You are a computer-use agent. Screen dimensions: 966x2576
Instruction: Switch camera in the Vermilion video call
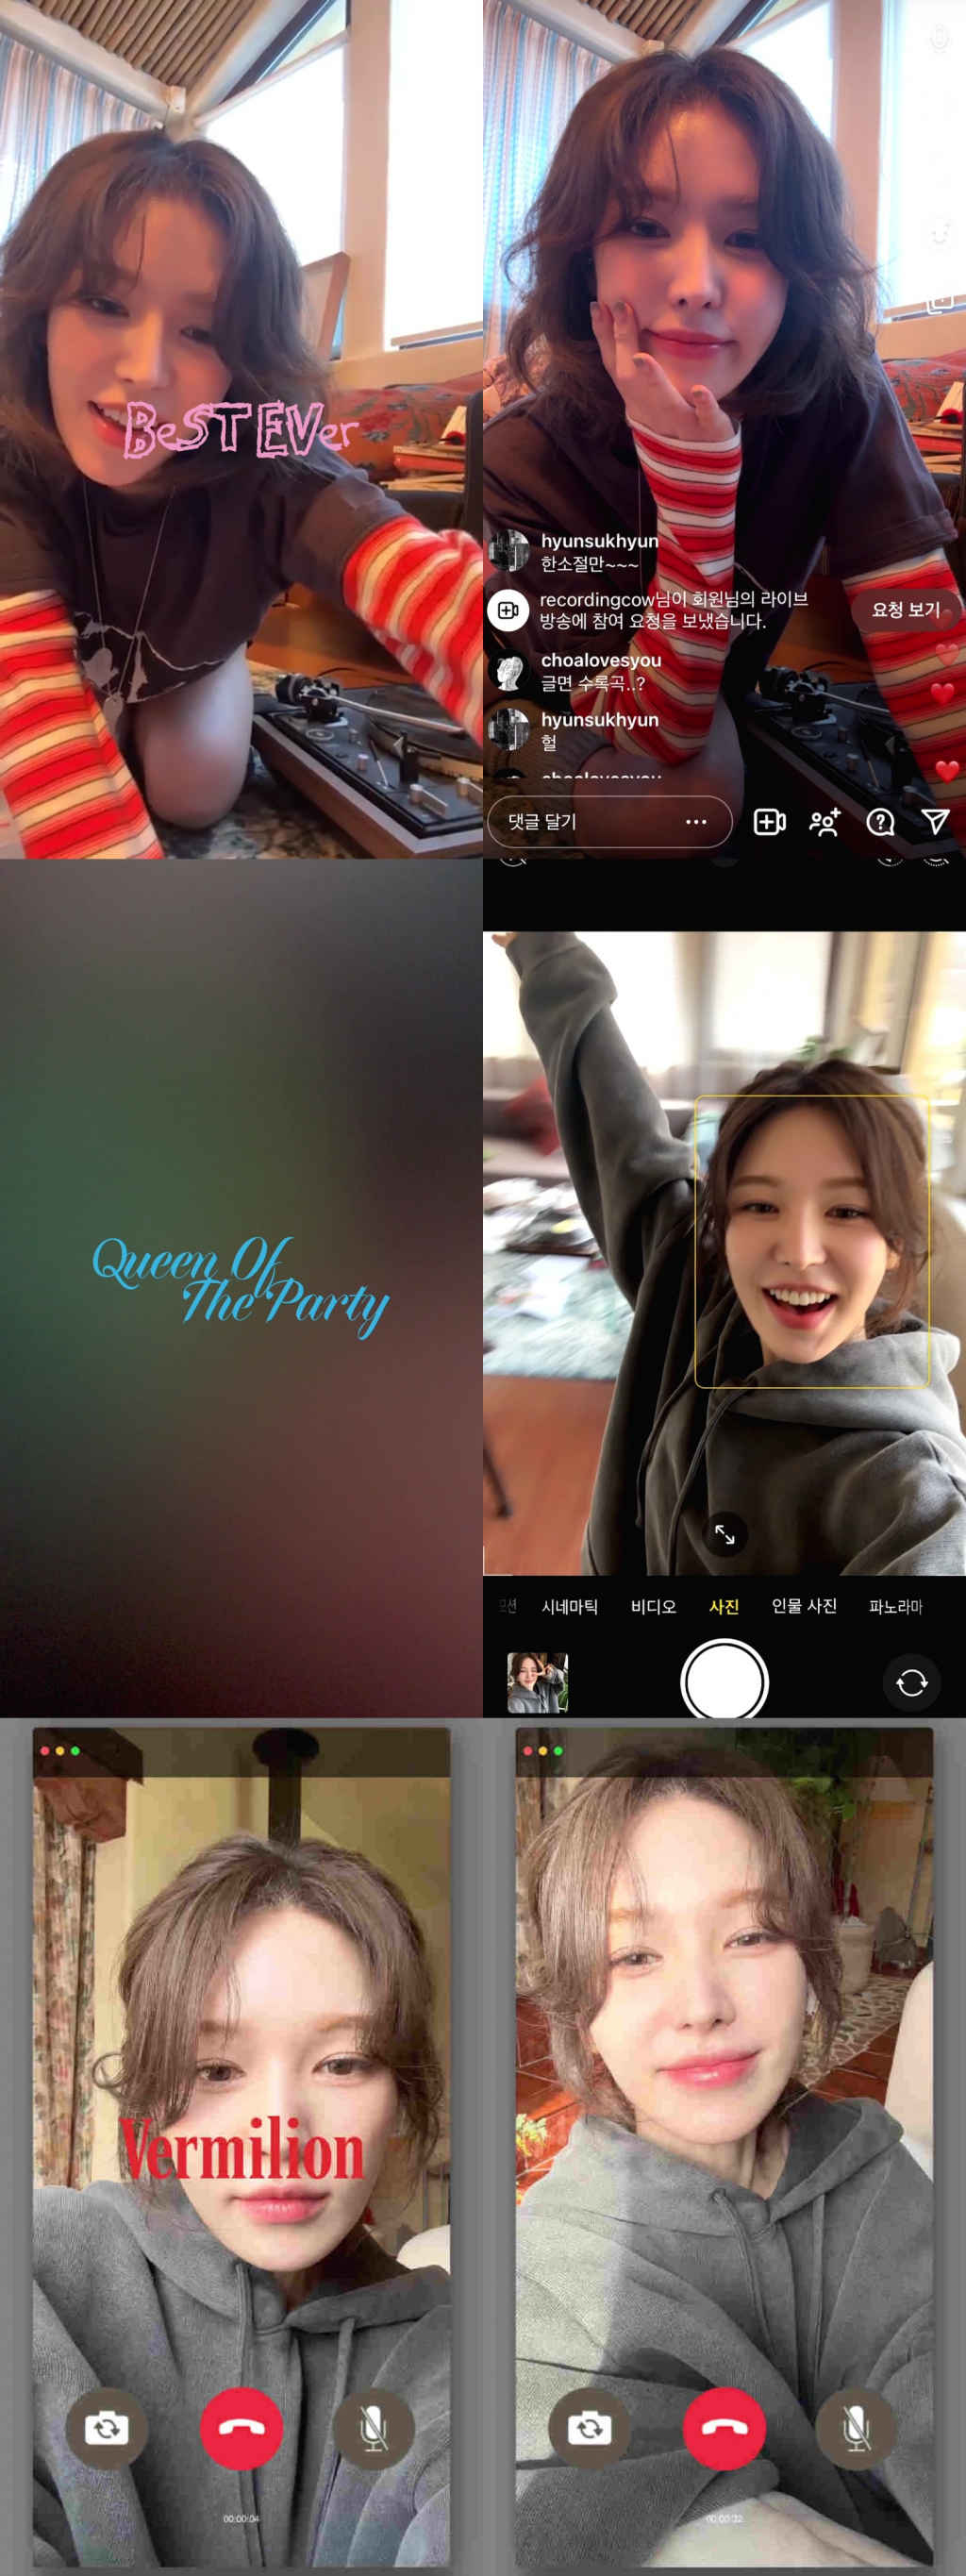pos(106,2428)
